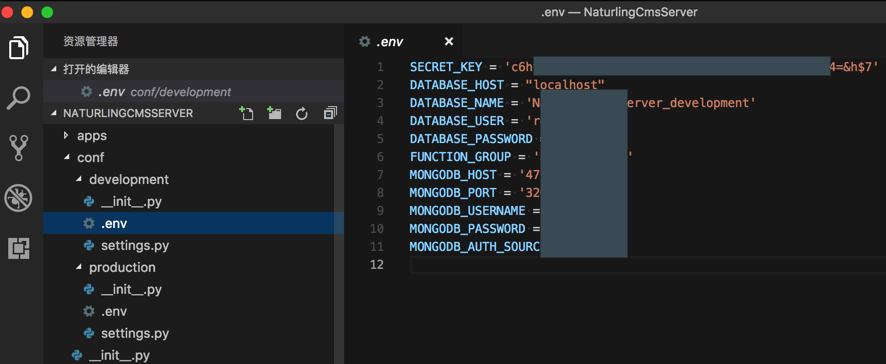Click DATABASE_NAME on line 3

(x=457, y=103)
